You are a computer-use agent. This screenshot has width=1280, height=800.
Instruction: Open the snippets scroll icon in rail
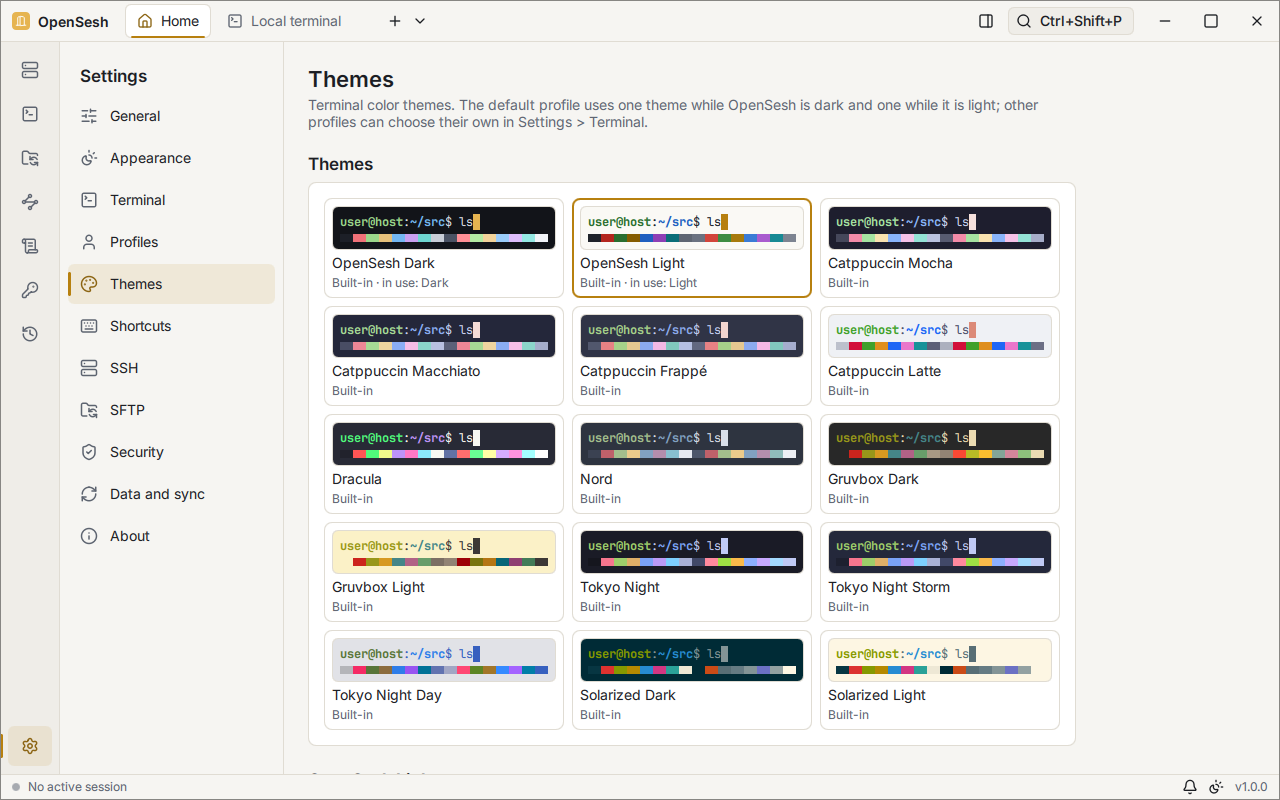click(30, 246)
